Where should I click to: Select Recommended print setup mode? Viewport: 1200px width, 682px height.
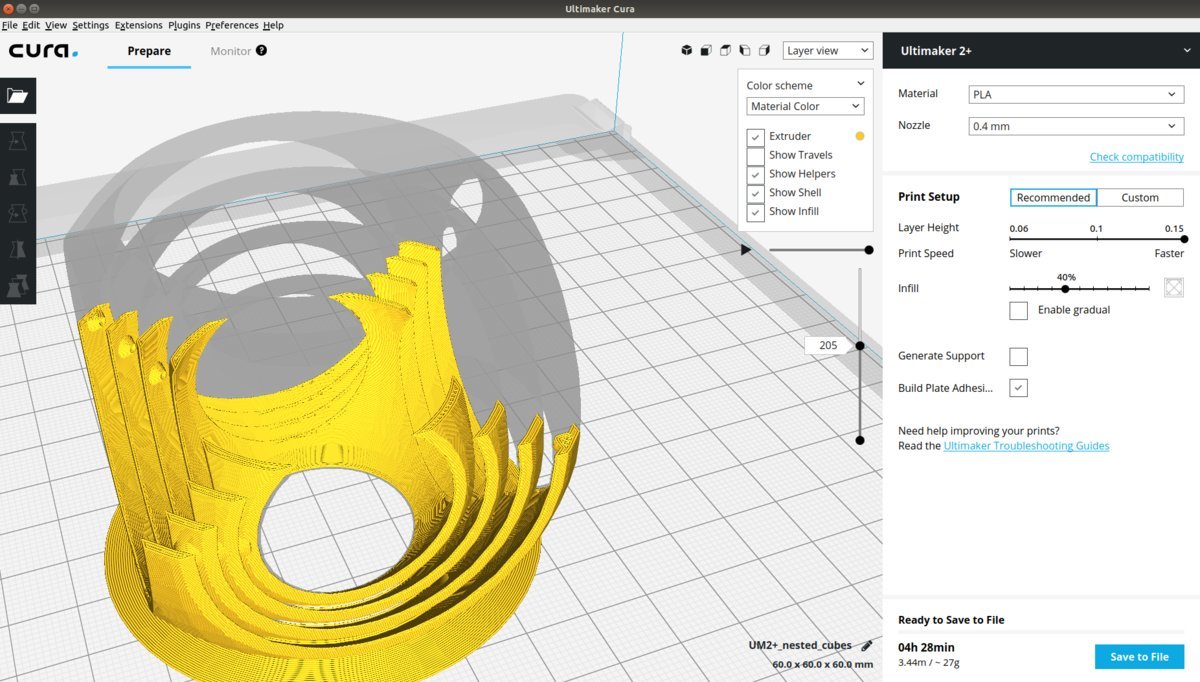pos(1053,198)
